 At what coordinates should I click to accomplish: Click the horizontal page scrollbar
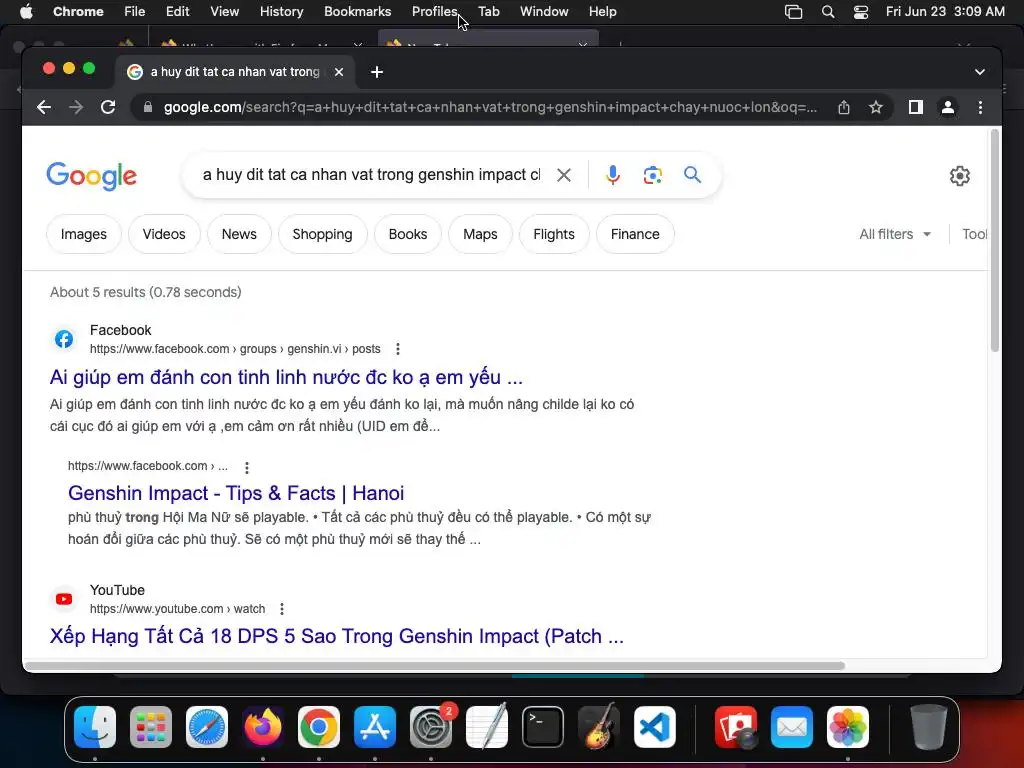pyautogui.click(x=434, y=665)
